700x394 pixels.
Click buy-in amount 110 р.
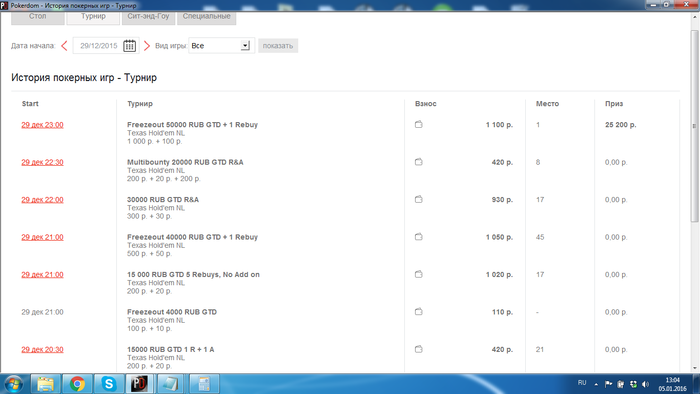click(x=502, y=312)
